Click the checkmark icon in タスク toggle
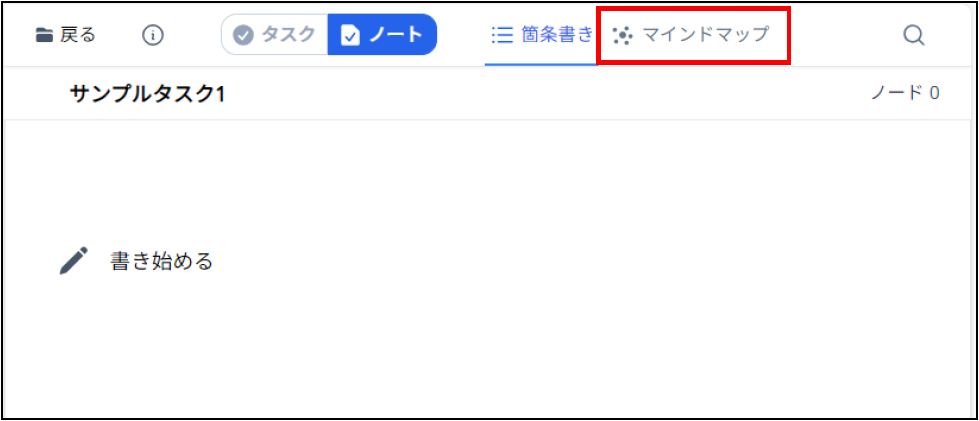The image size is (979, 421). (244, 35)
